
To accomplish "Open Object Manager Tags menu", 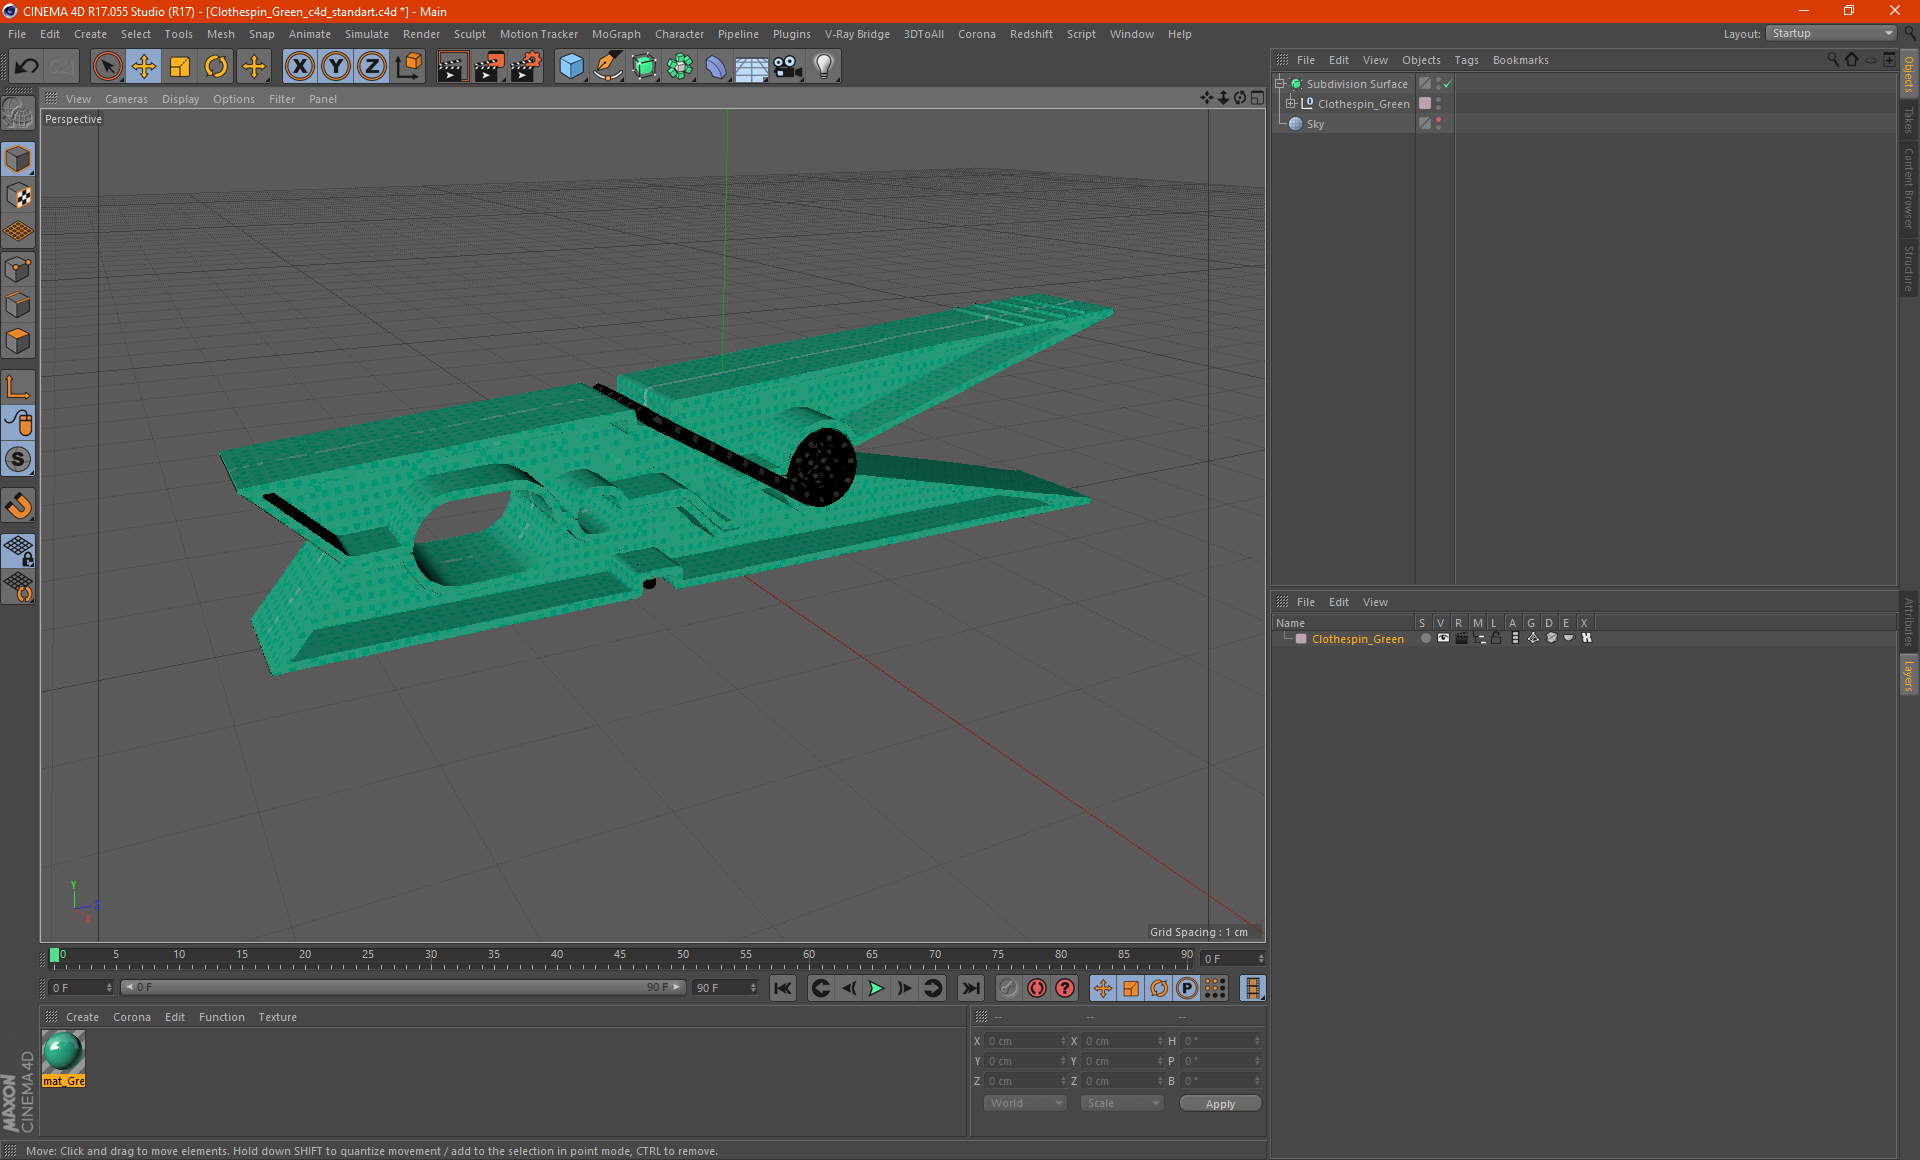I will click(x=1466, y=60).
